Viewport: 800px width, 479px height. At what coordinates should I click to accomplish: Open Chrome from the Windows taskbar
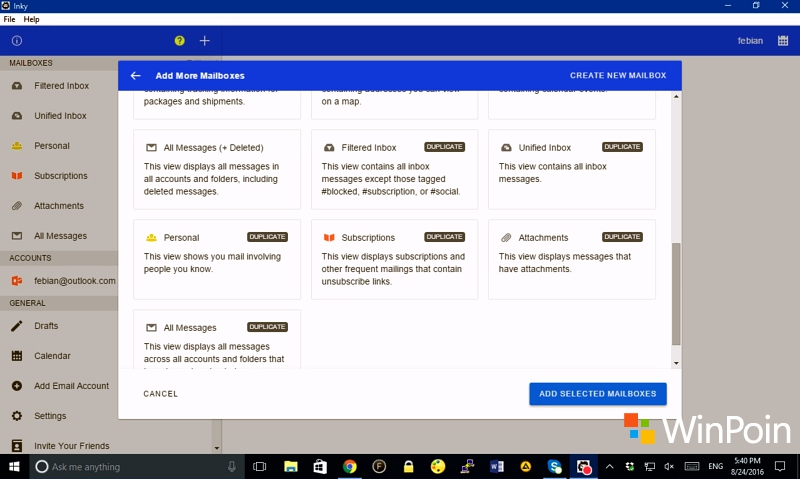(350, 467)
